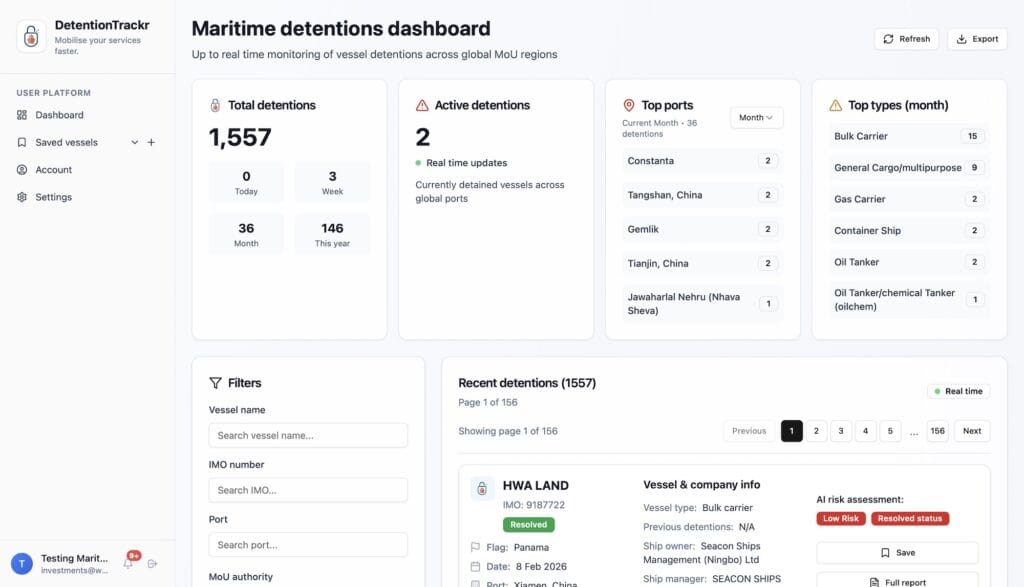Go to page 3 of detentions
1024x587 pixels.
(x=841, y=431)
